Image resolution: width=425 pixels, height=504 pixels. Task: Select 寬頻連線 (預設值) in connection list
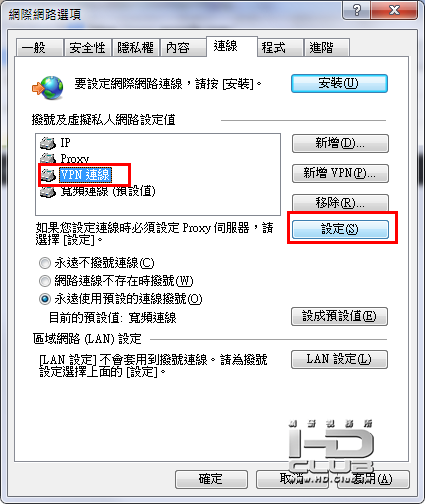[x=108, y=192]
